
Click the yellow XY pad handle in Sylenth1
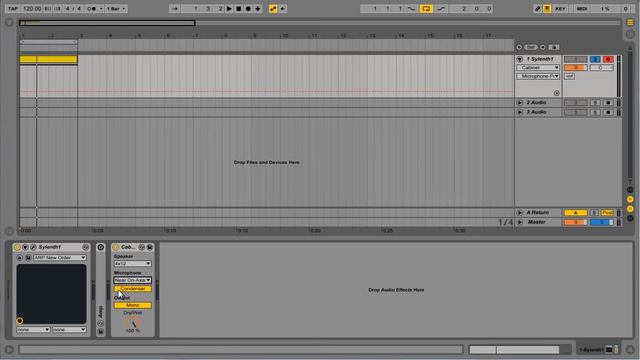point(20,321)
